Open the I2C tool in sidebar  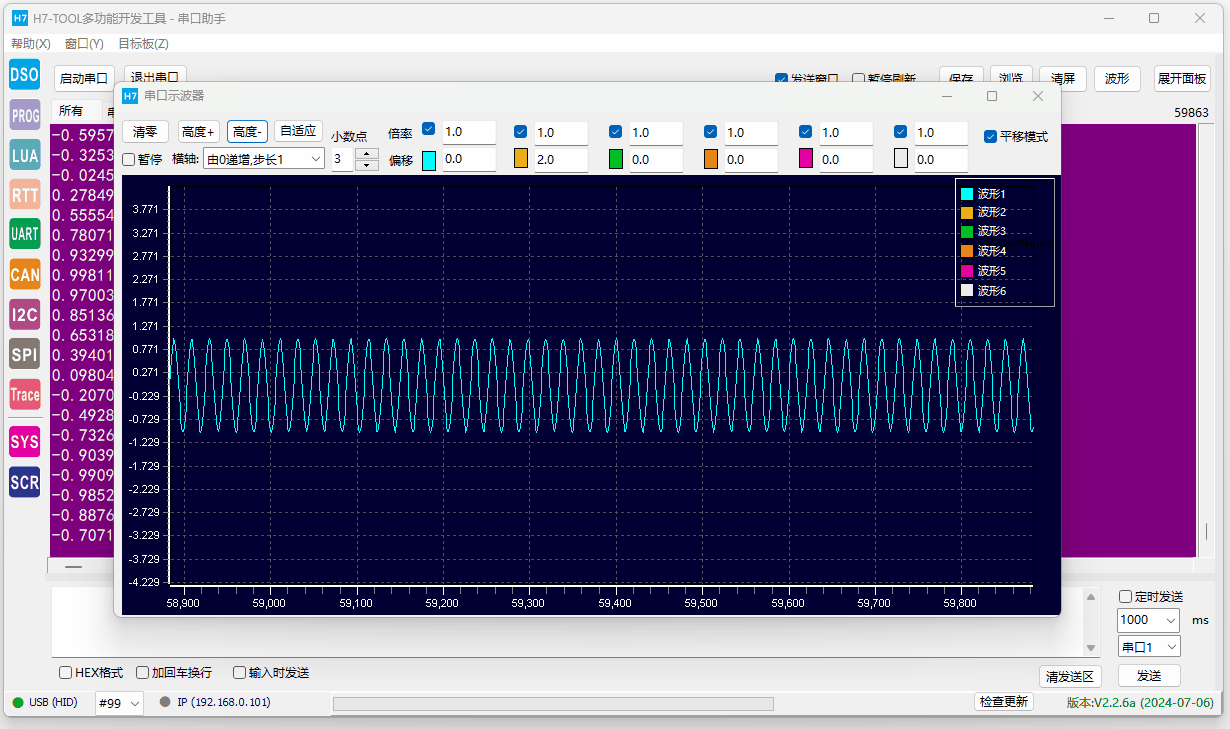click(x=24, y=315)
